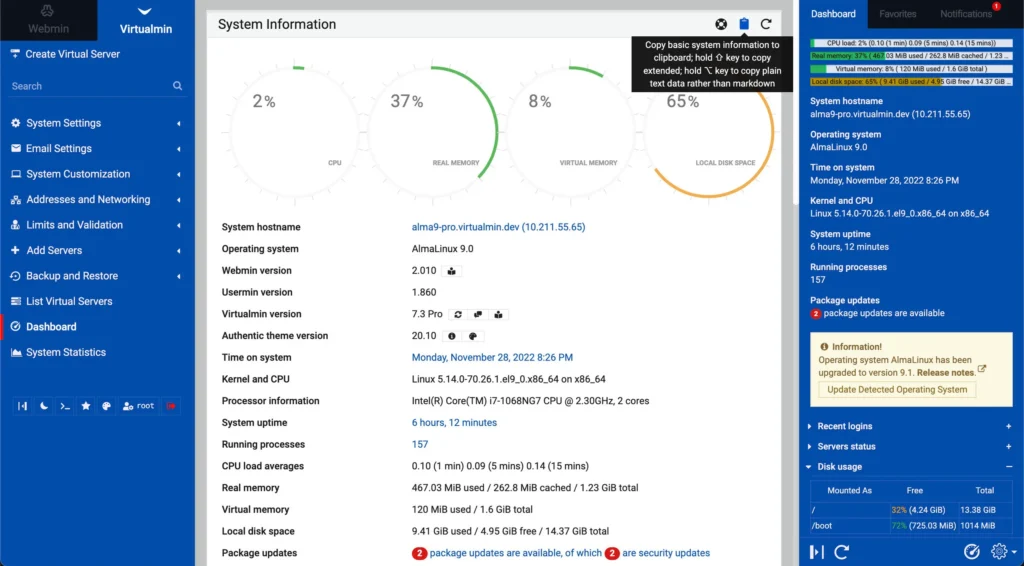Click the refresh icon in System Information header
Image resolution: width=1024 pixels, height=566 pixels.
766,24
